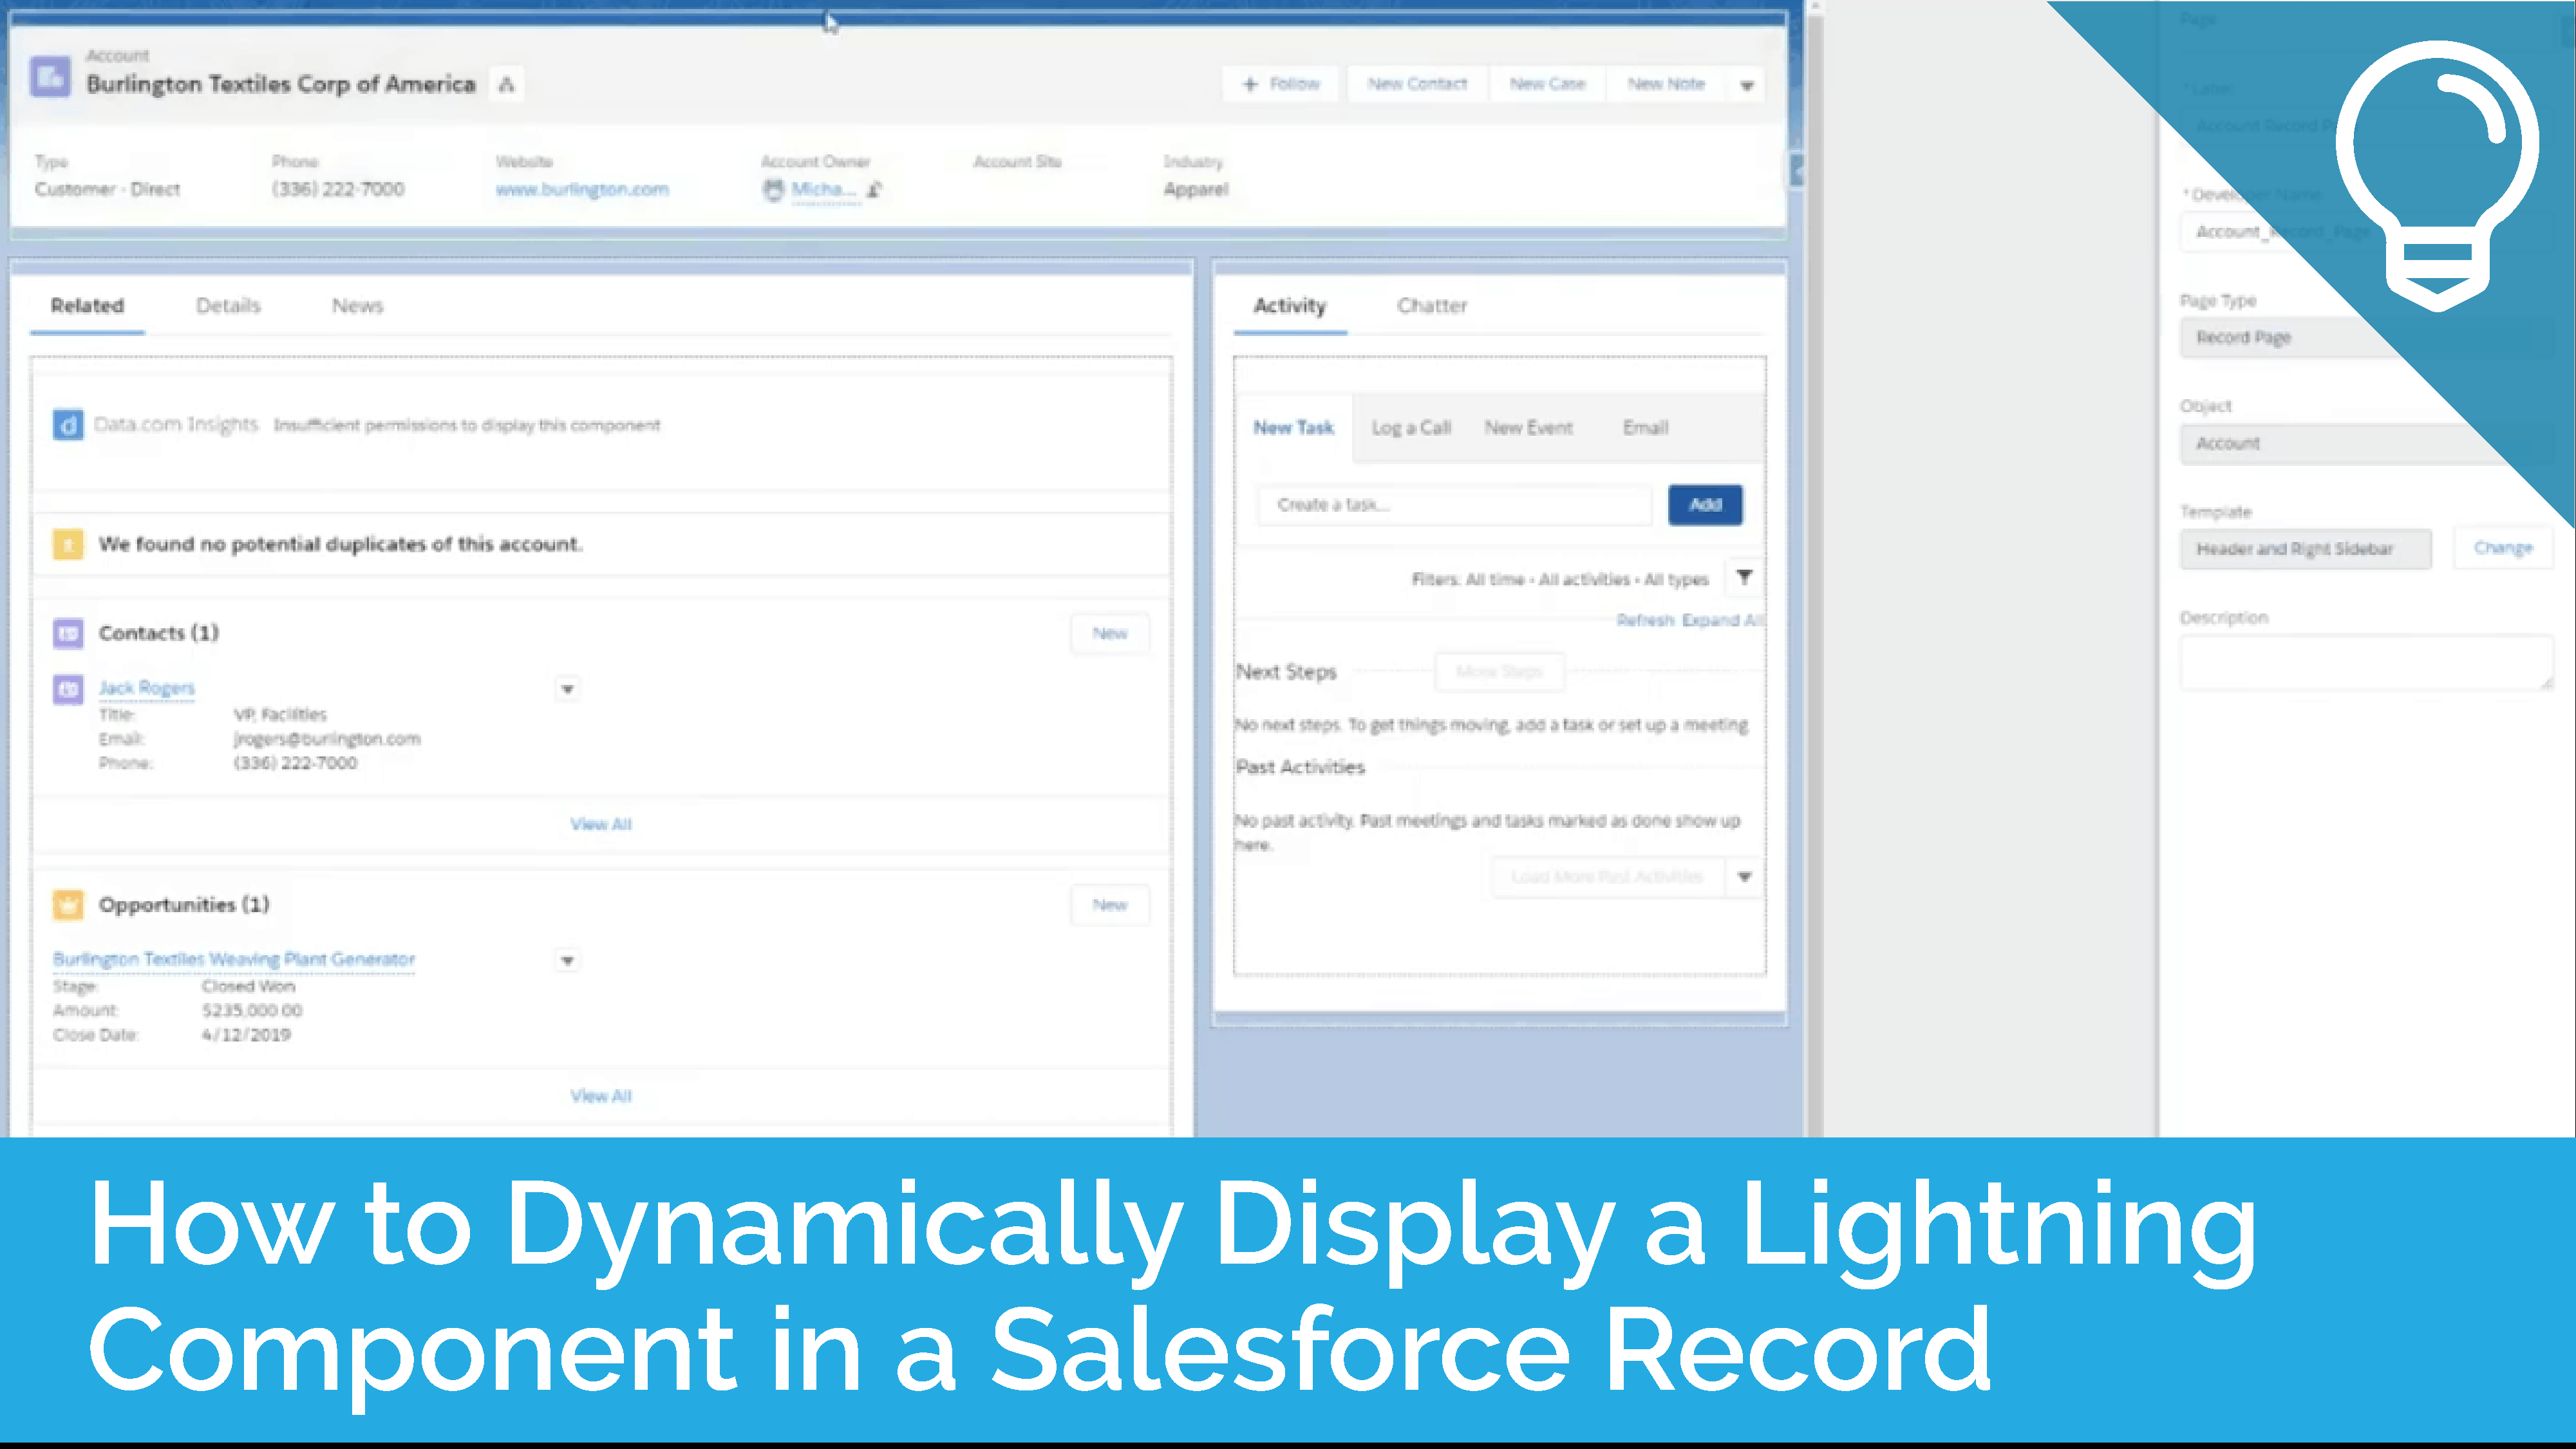Image resolution: width=2576 pixels, height=1449 pixels.
Task: Switch to the Chatter tab
Action: pos(1432,306)
